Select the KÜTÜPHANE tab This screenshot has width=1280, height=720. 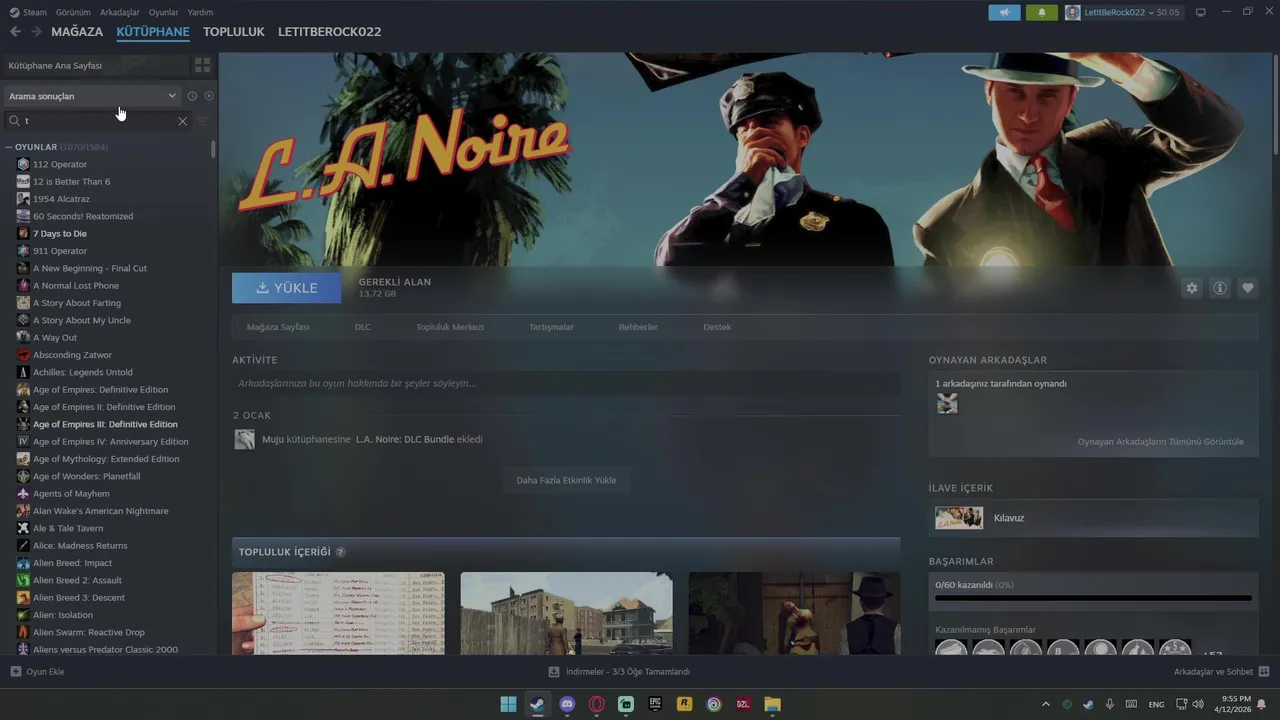click(153, 32)
